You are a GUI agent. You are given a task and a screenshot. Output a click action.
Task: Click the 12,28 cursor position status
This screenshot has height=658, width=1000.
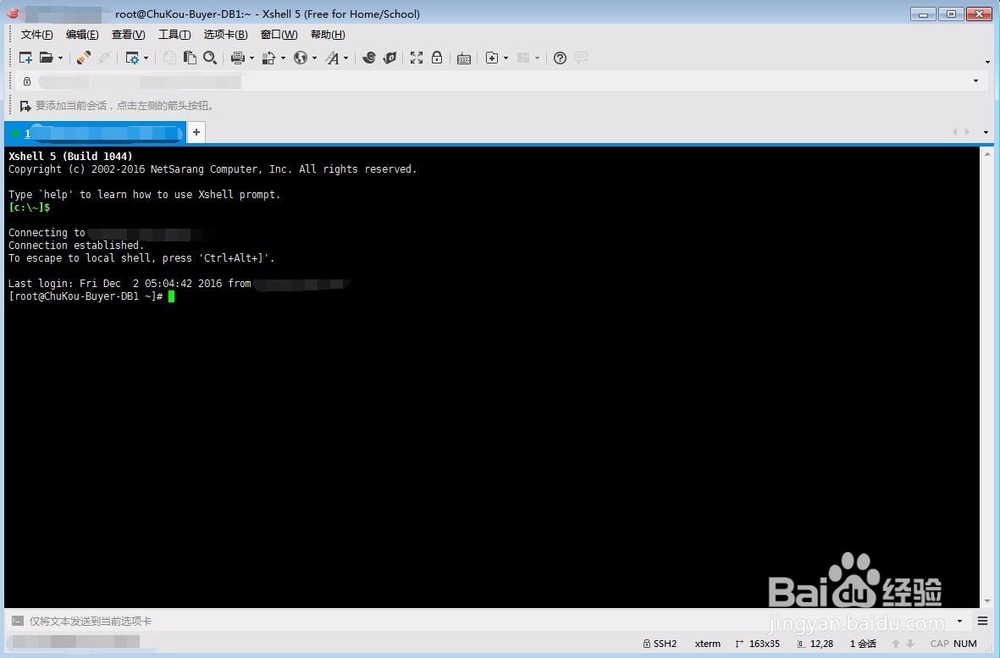click(815, 643)
